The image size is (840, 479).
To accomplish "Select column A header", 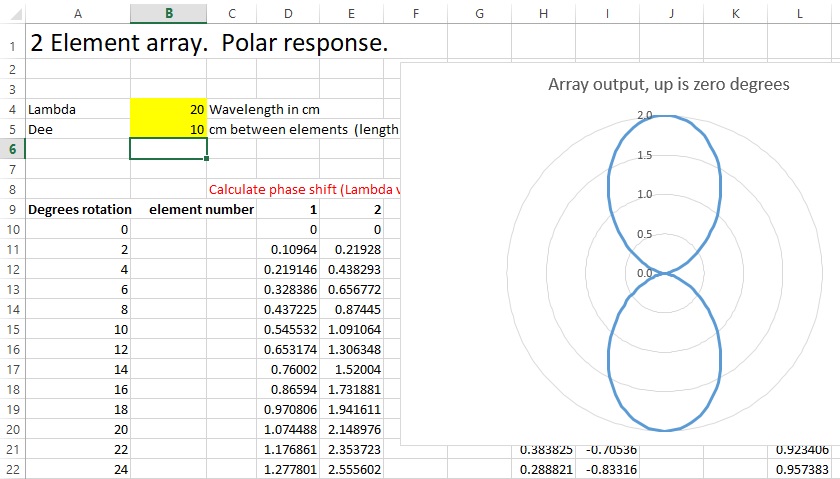I will 78,14.
